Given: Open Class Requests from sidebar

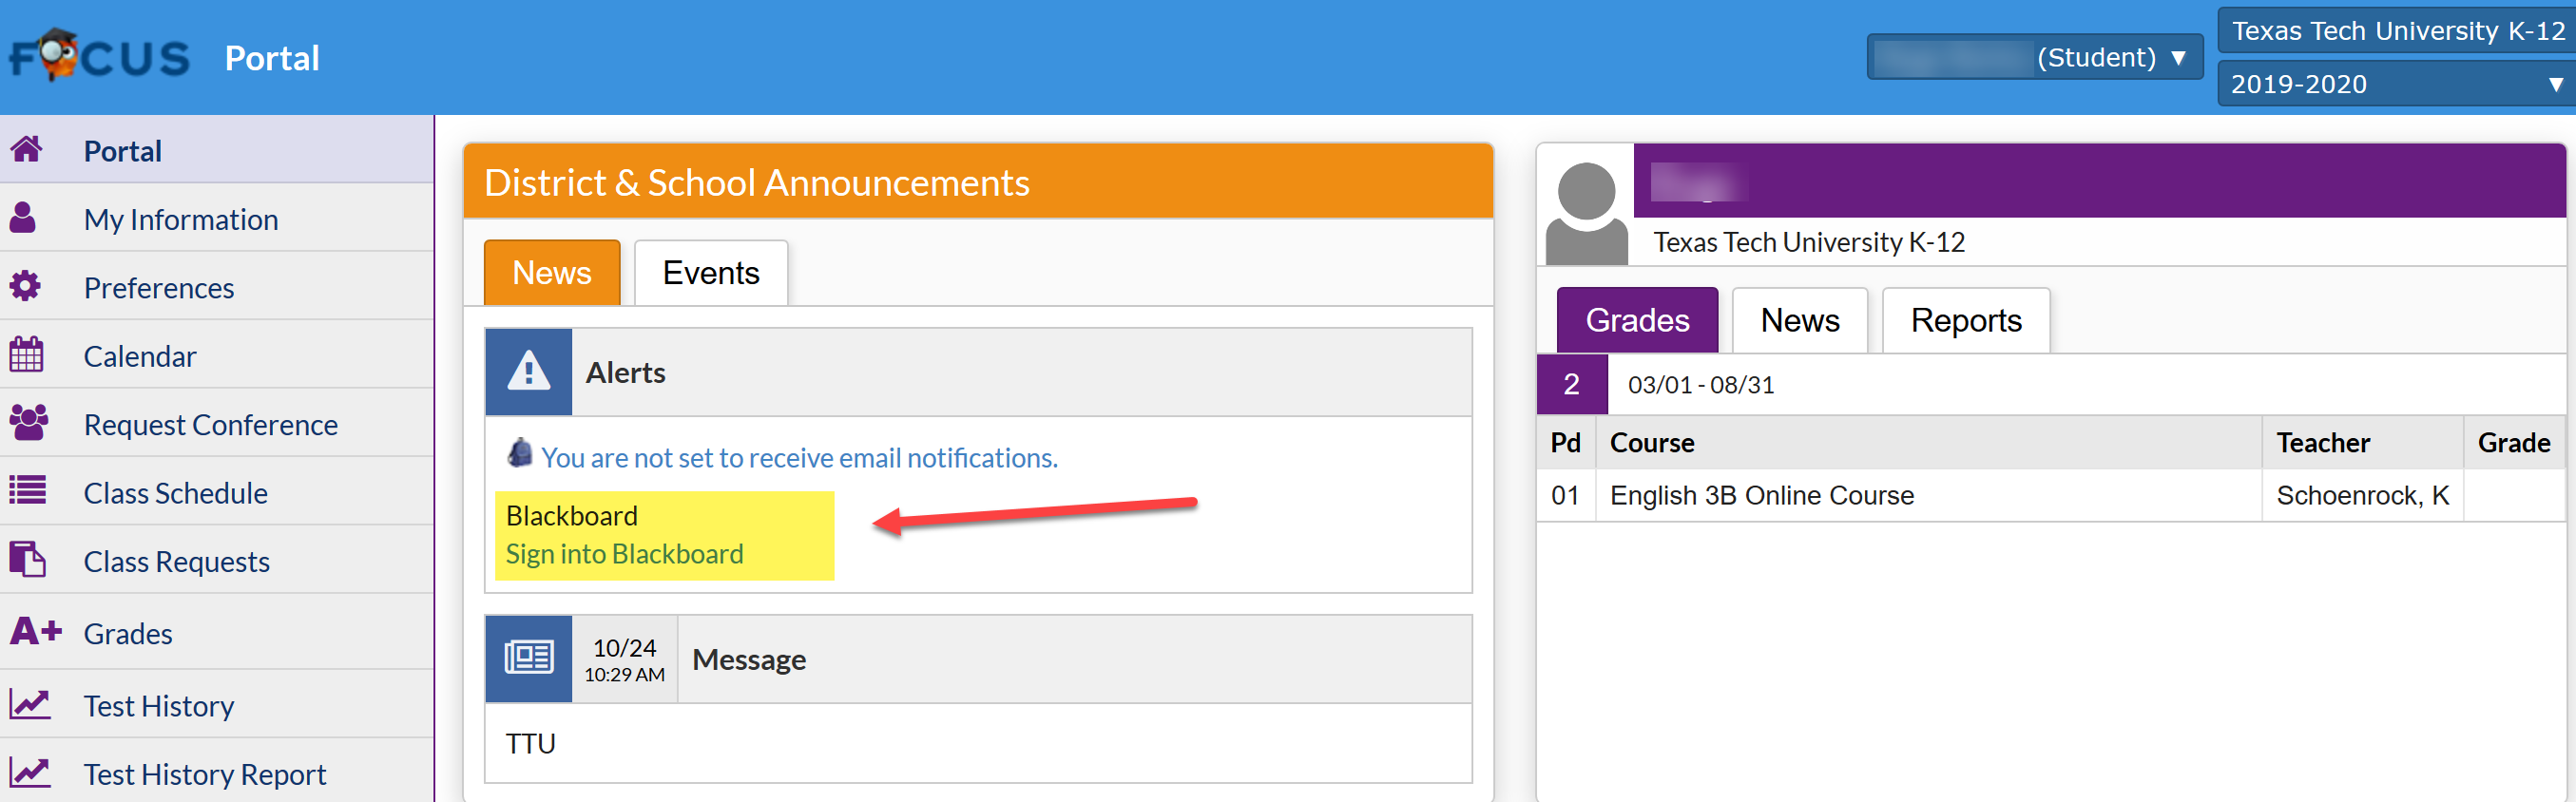Looking at the screenshot, I should click(216, 561).
